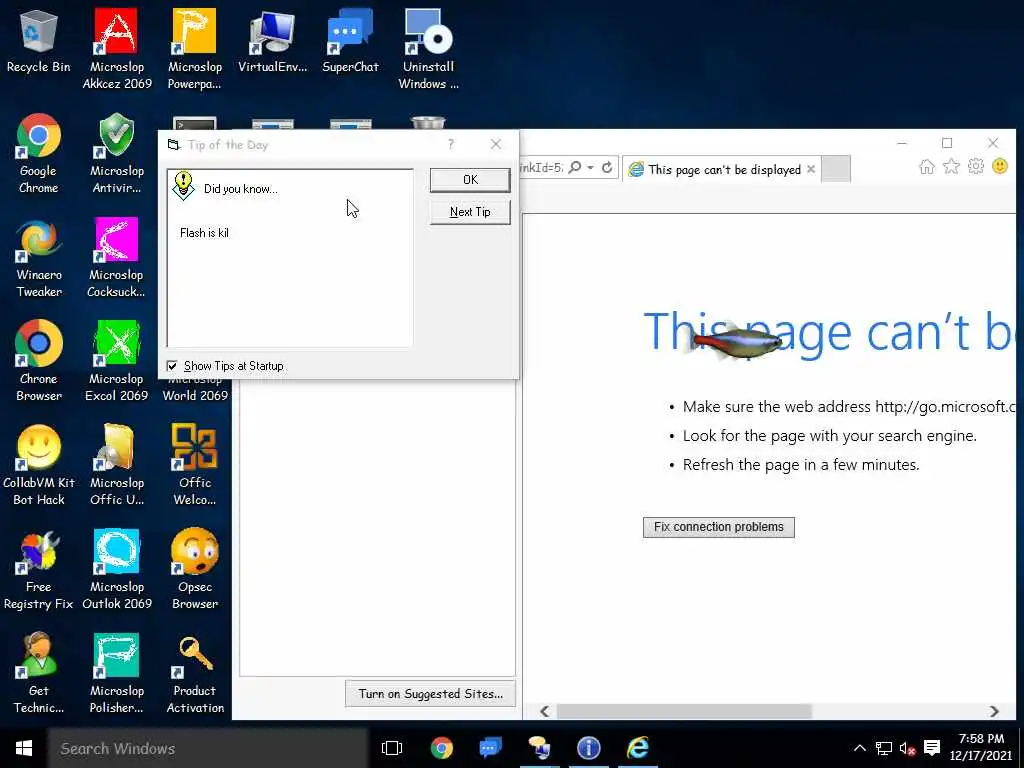Viewport: 1024px width, 768px height.
Task: Select the Microslop Polisher... desktop icon
Action: pos(116,673)
